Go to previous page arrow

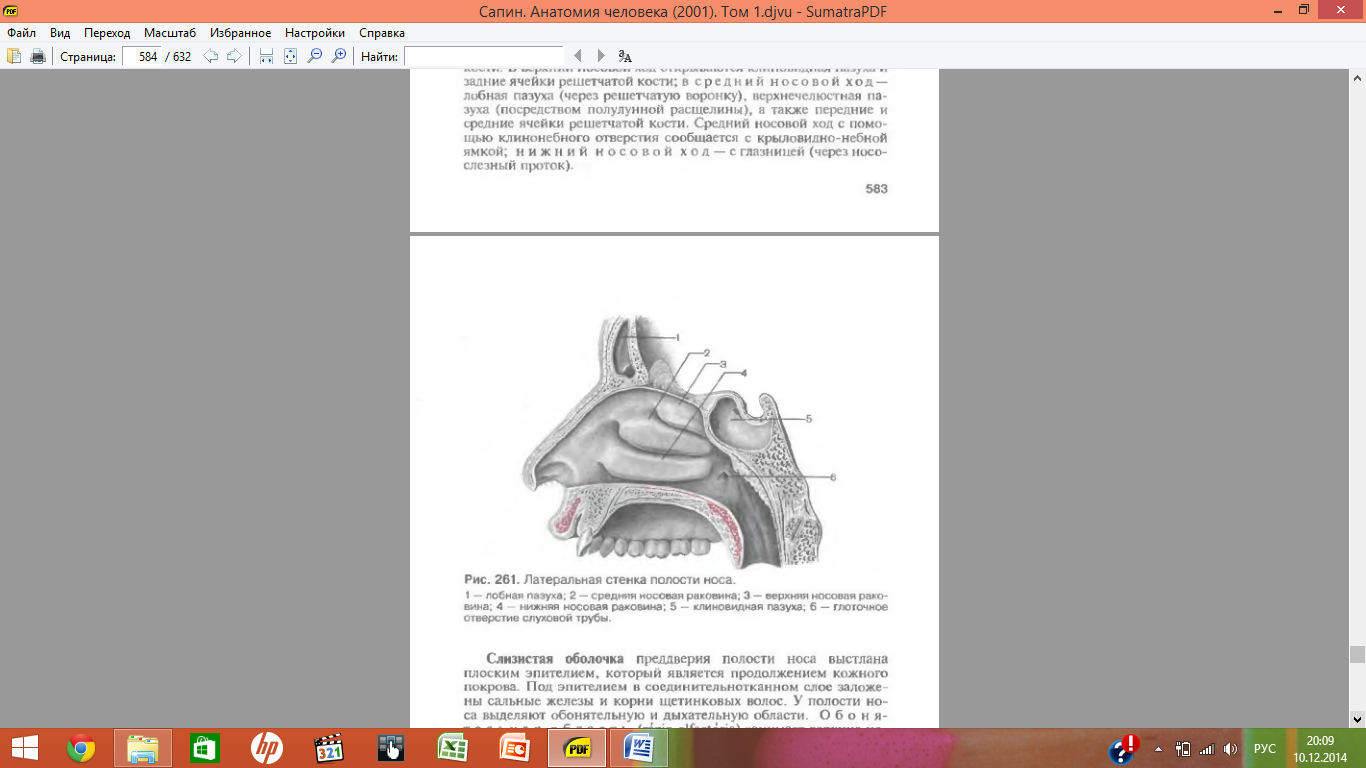point(211,56)
